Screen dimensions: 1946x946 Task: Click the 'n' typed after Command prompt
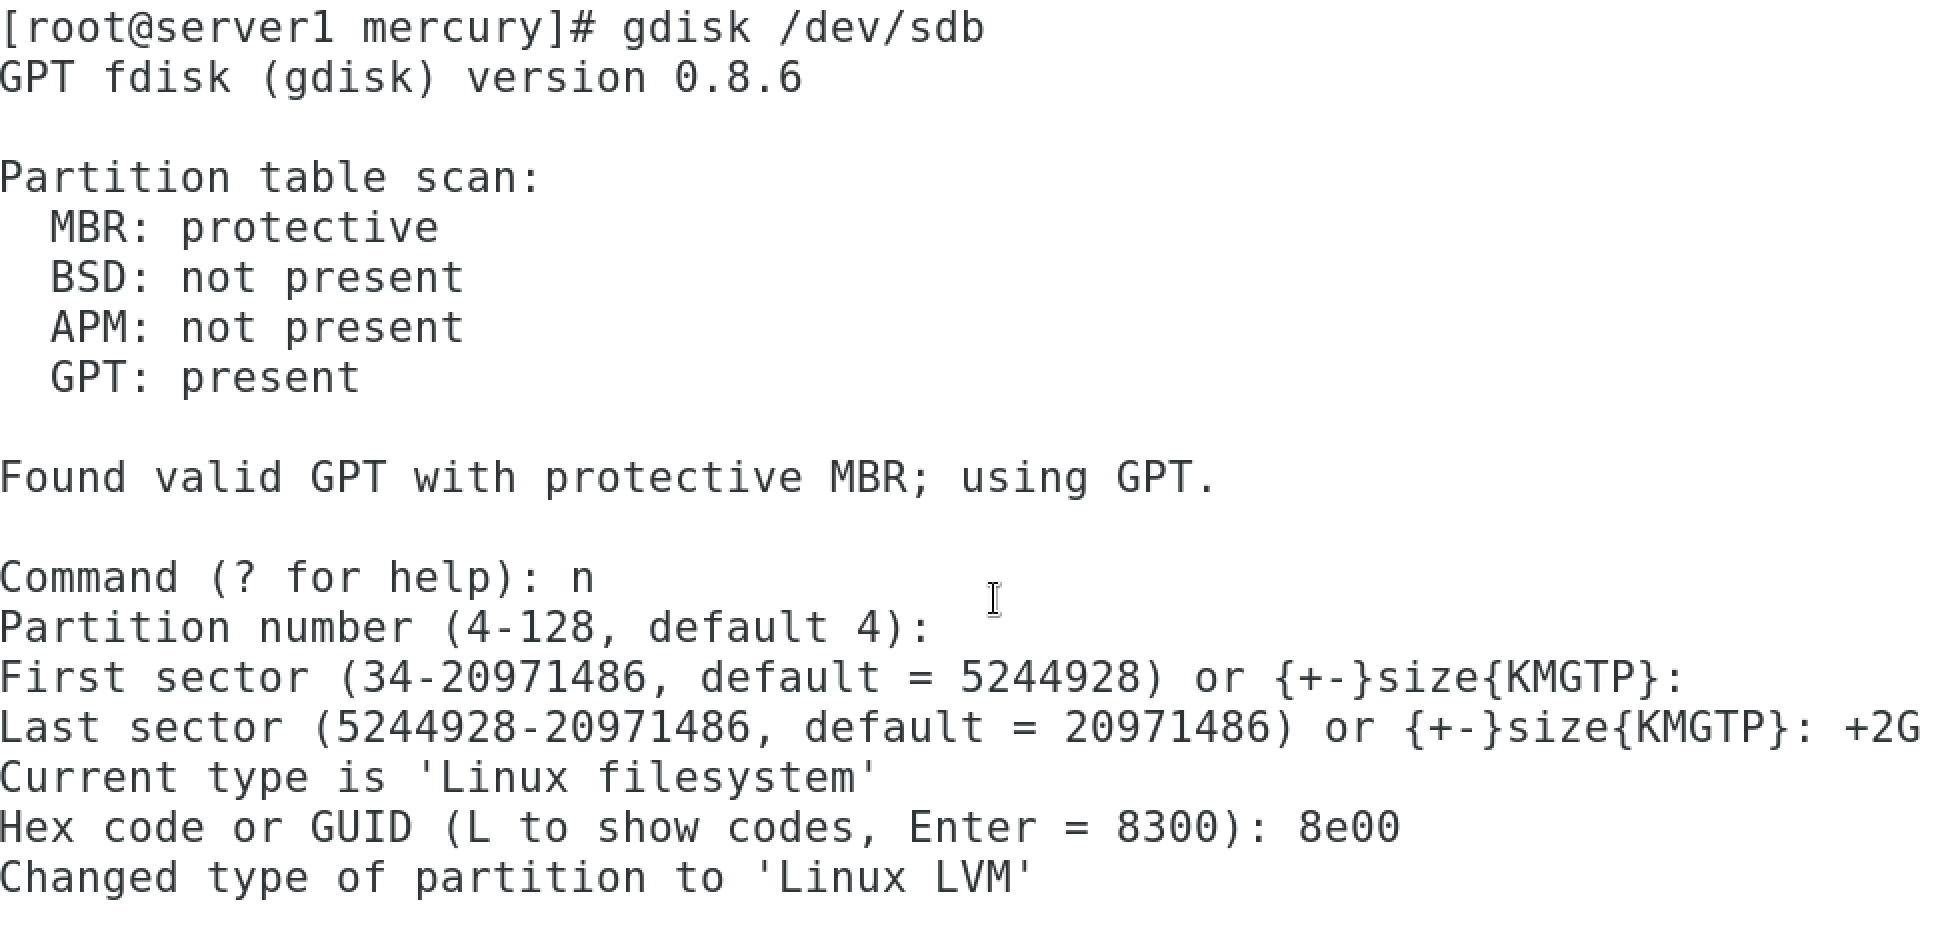click(x=582, y=580)
